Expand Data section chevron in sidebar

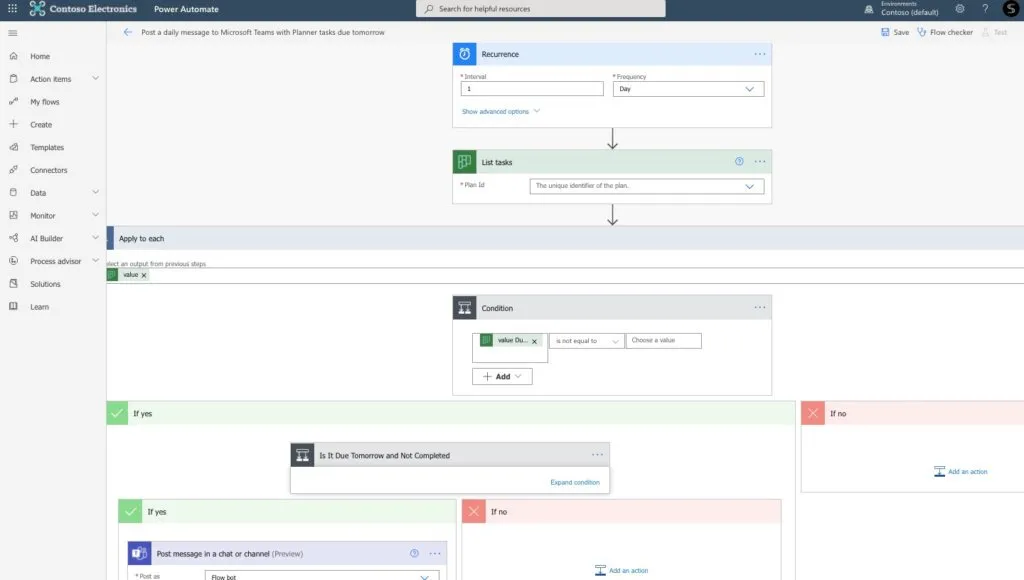95,192
